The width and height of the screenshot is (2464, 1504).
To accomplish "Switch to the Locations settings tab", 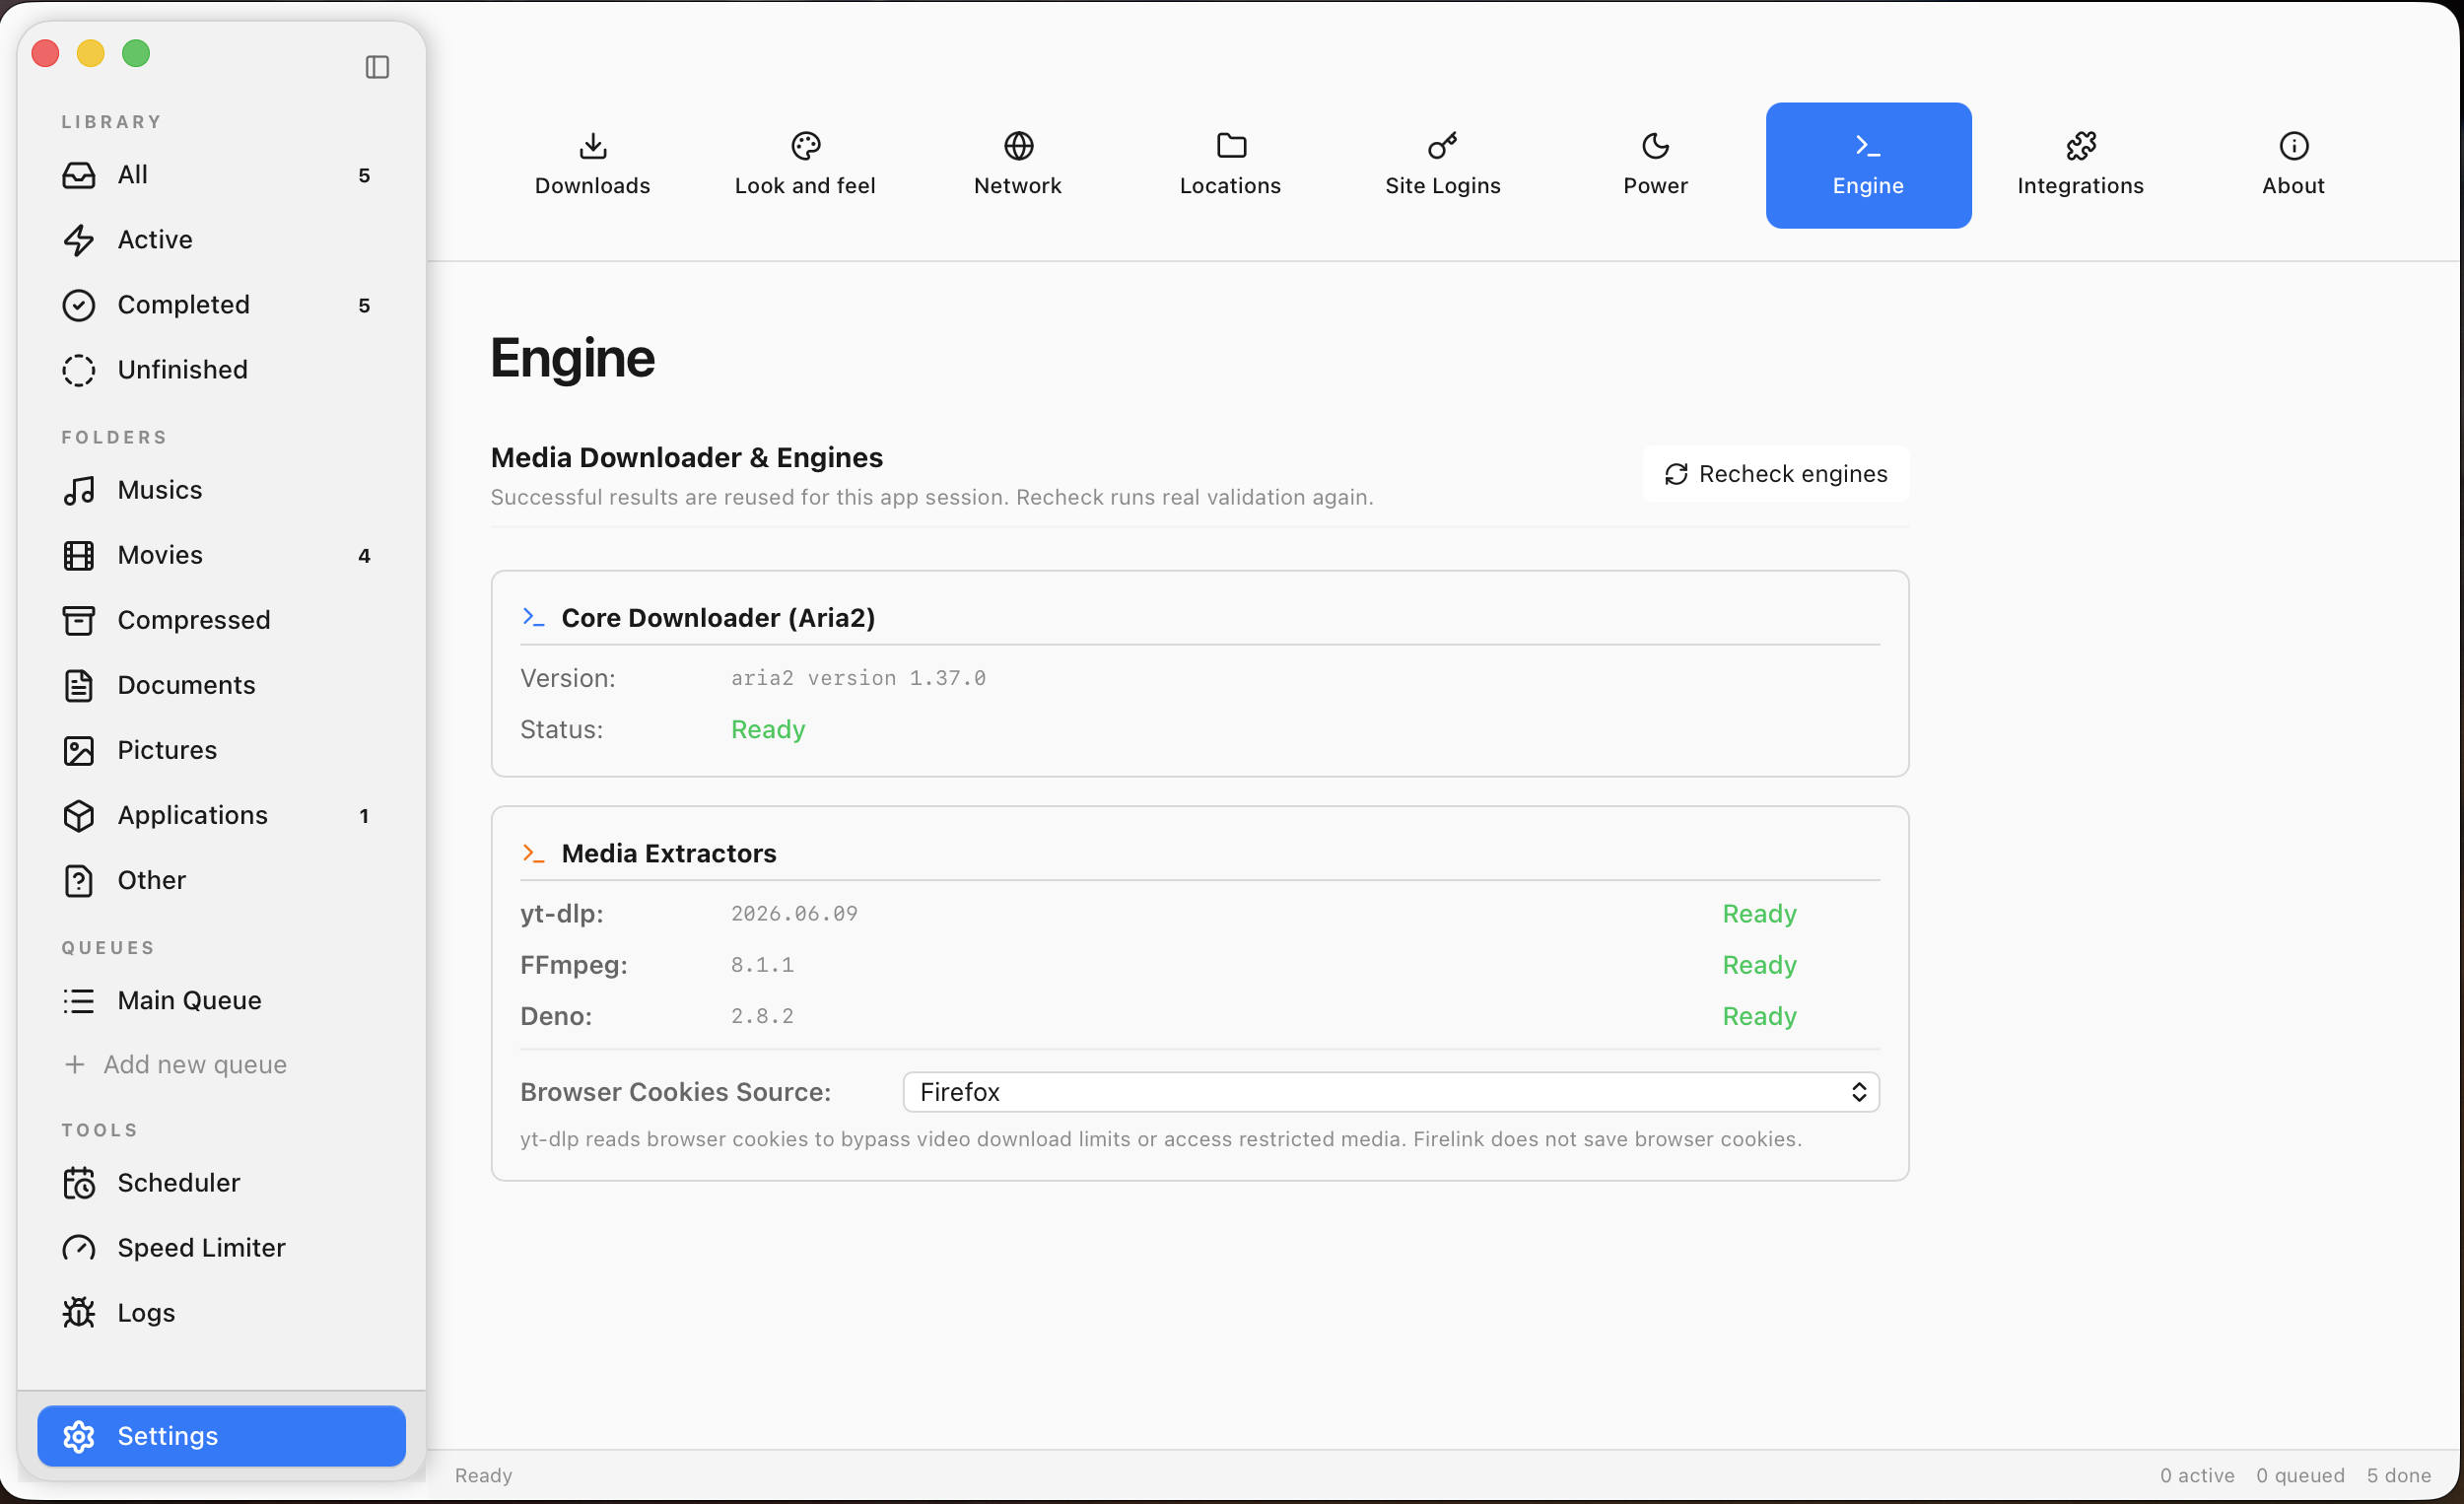I will pyautogui.click(x=1230, y=165).
